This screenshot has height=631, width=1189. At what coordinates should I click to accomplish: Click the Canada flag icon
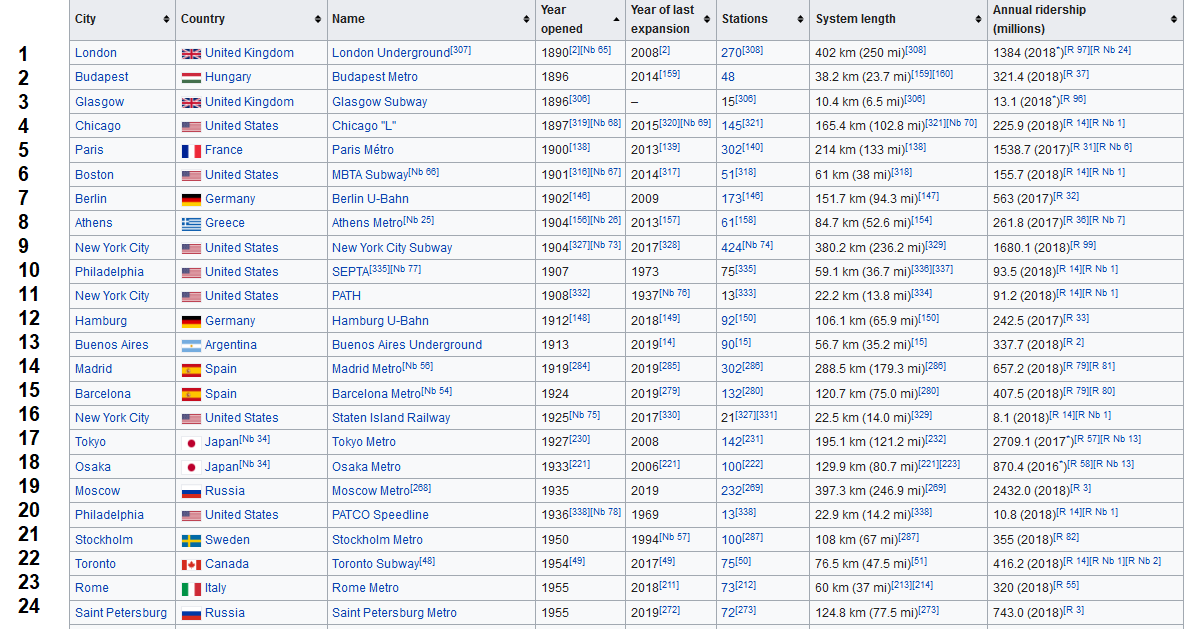(191, 564)
